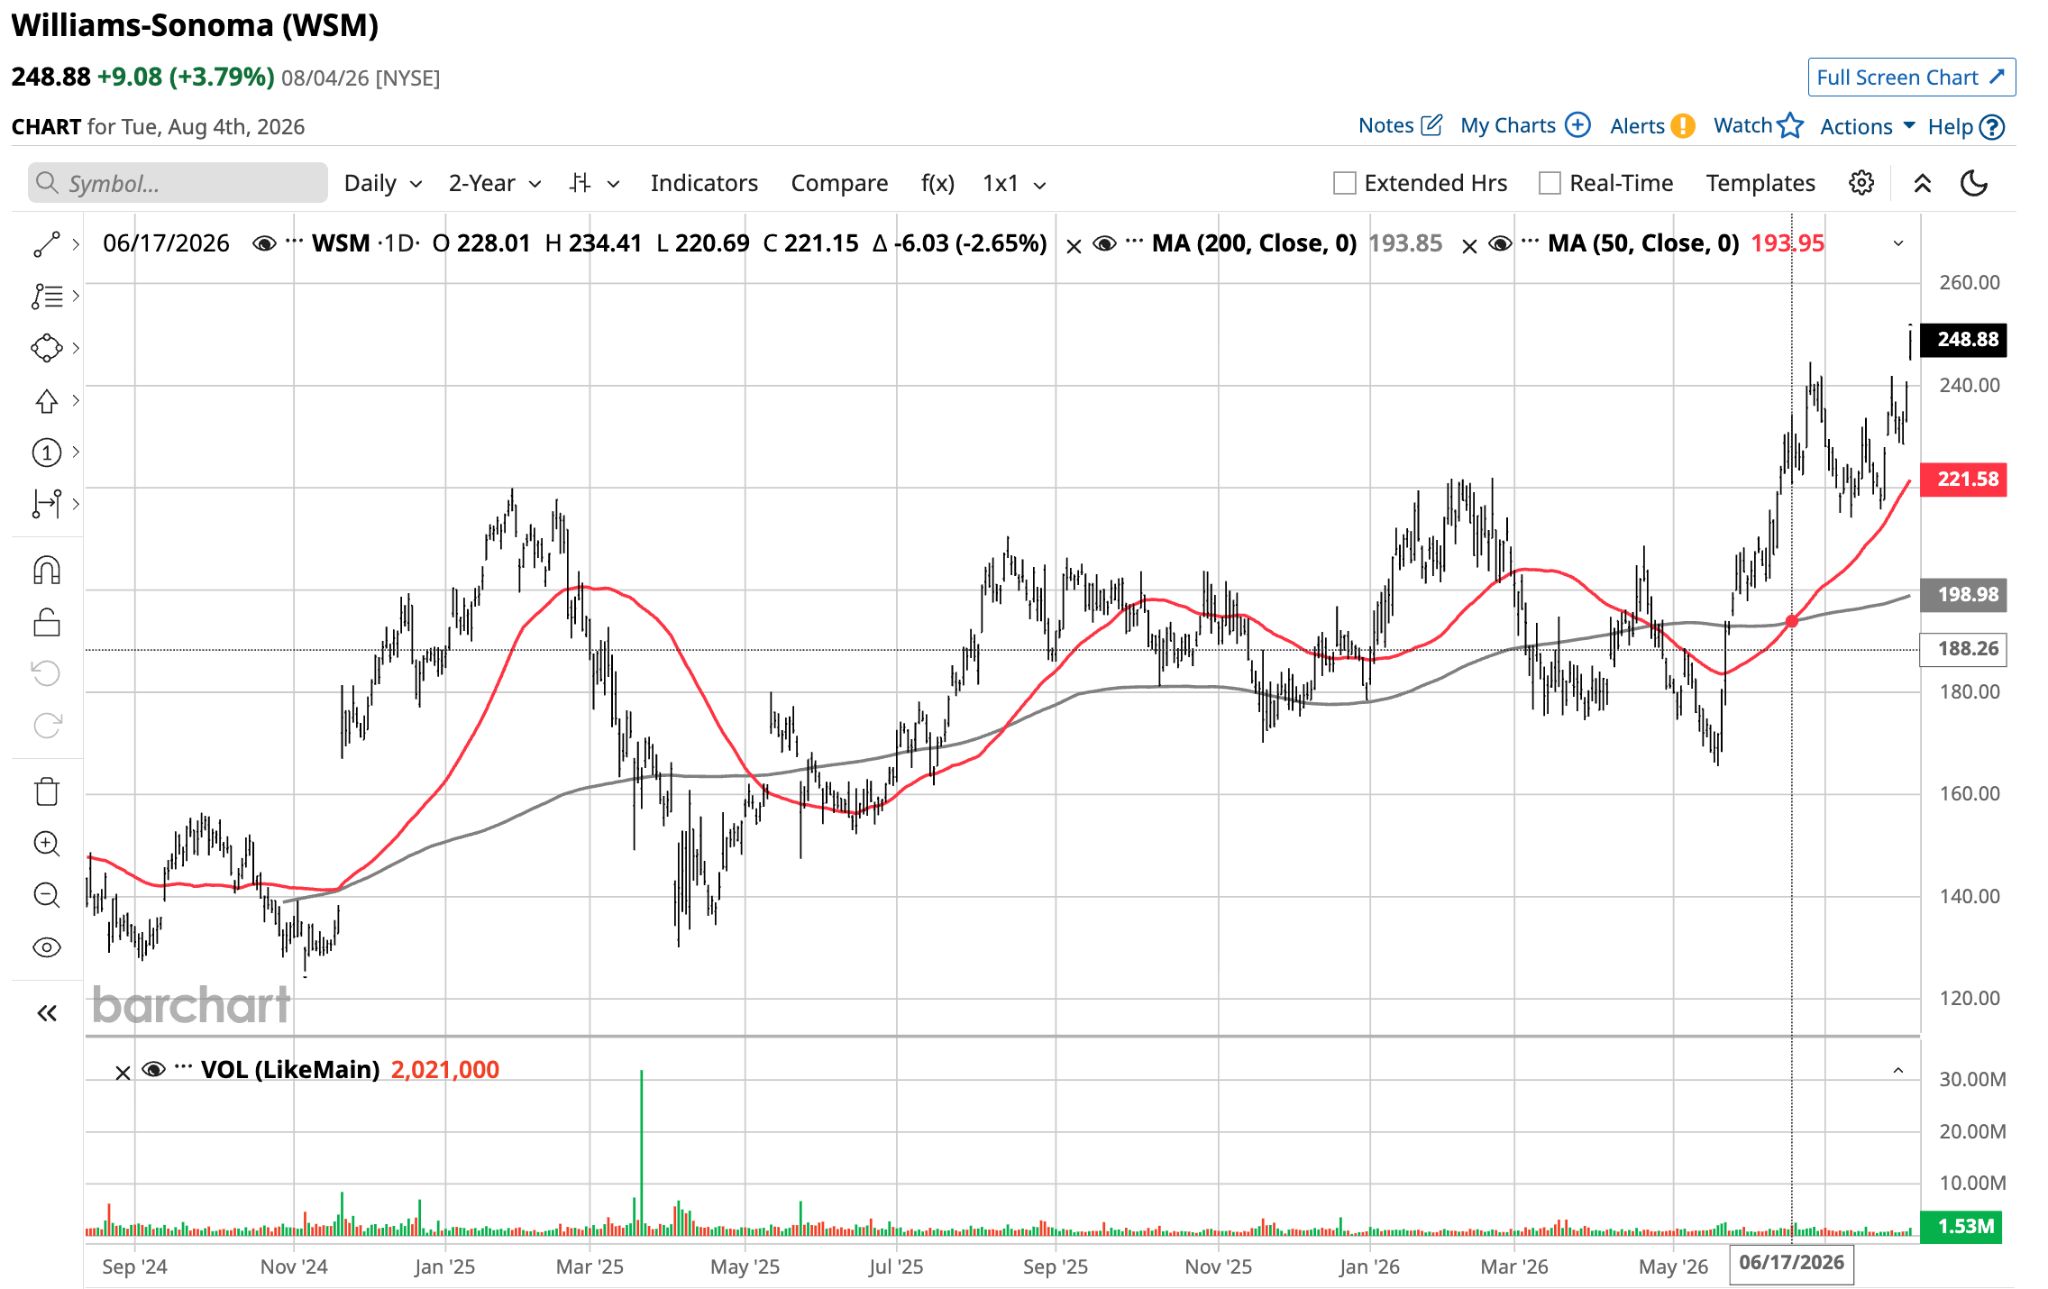
Task: Open the bar type selector
Action: [594, 183]
